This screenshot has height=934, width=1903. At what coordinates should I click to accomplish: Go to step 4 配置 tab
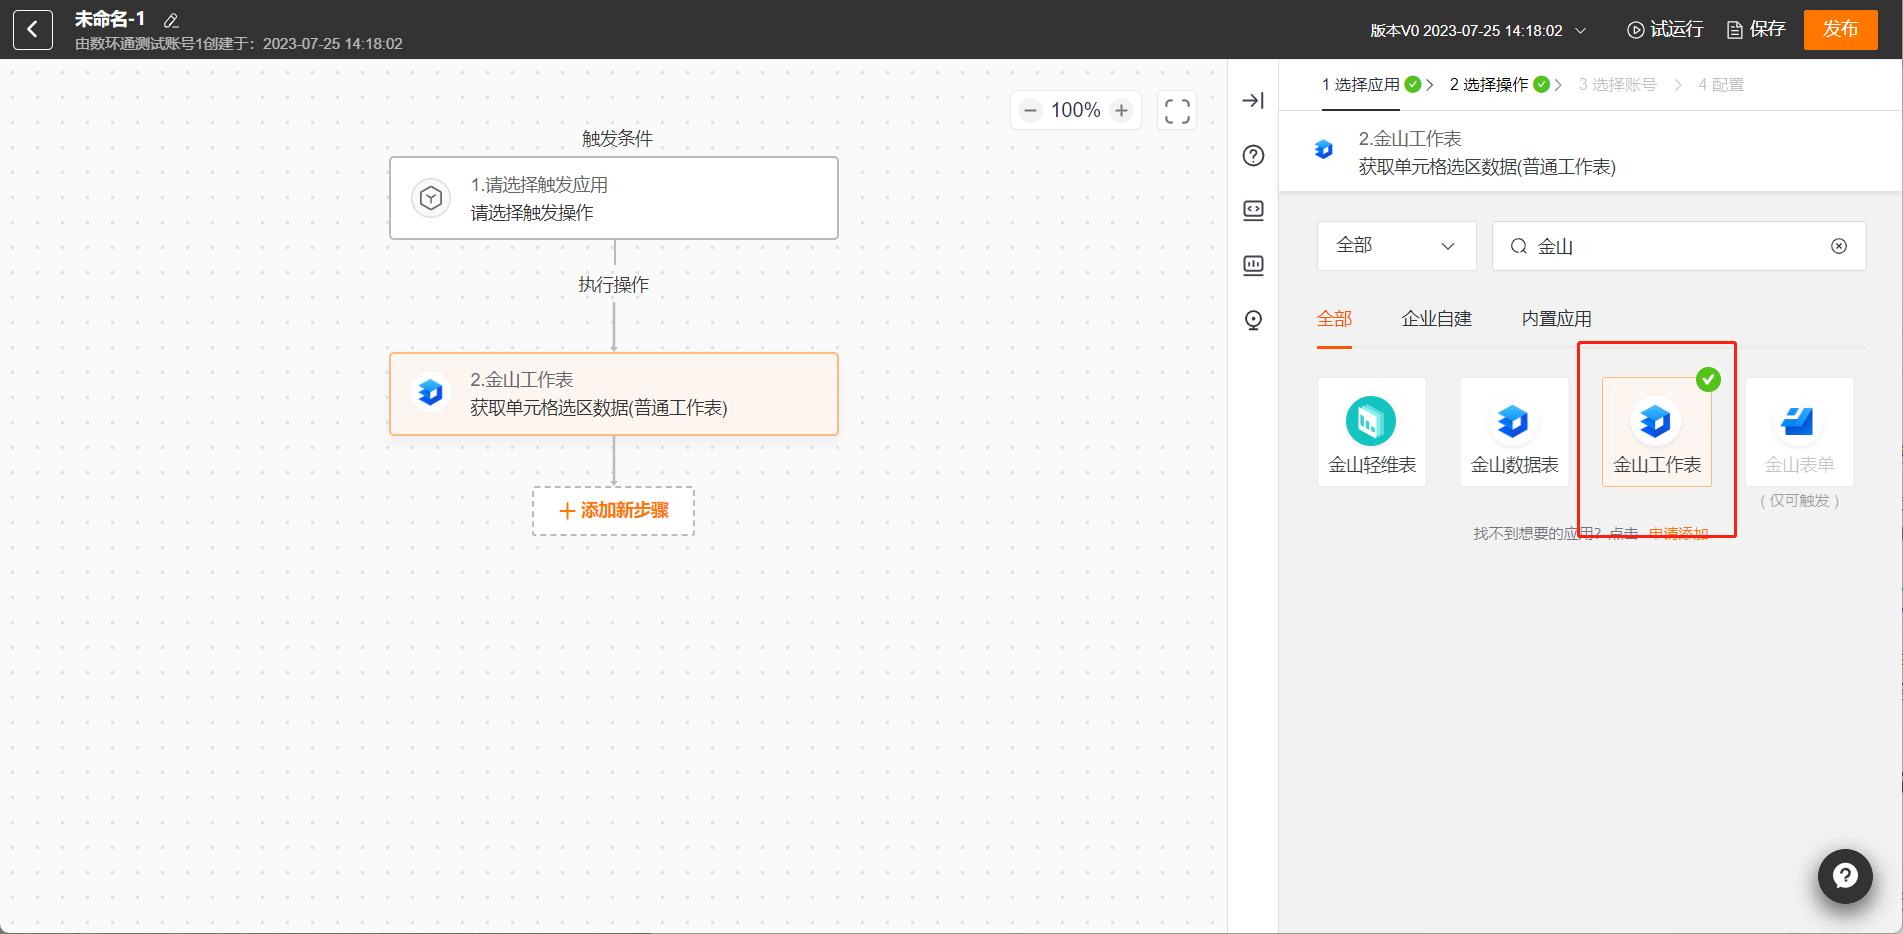pos(1721,85)
